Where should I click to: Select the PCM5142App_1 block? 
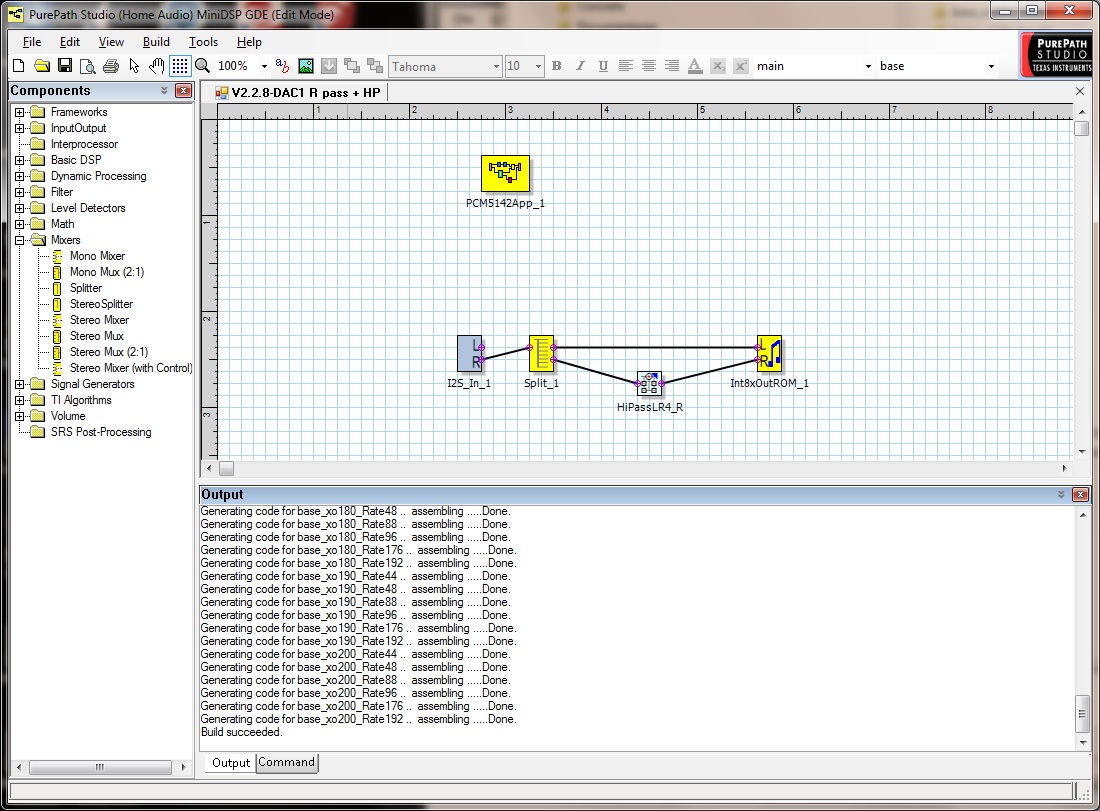505,174
